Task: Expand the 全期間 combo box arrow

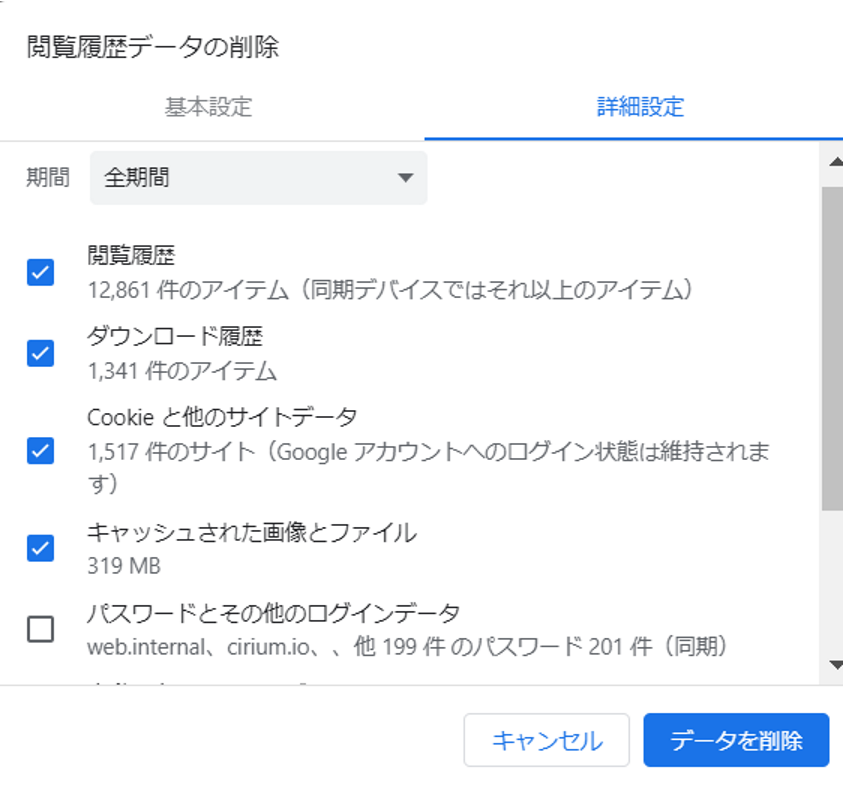Action: (406, 177)
